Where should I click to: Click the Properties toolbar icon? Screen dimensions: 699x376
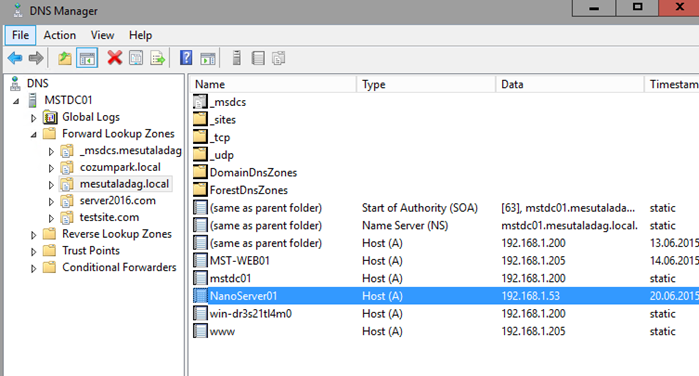coord(136,58)
